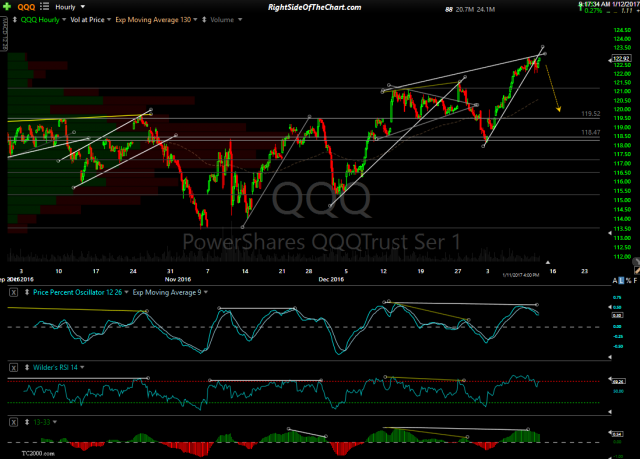640x459 pixels.
Task: Click the PPO current value tag
Action: [617, 315]
